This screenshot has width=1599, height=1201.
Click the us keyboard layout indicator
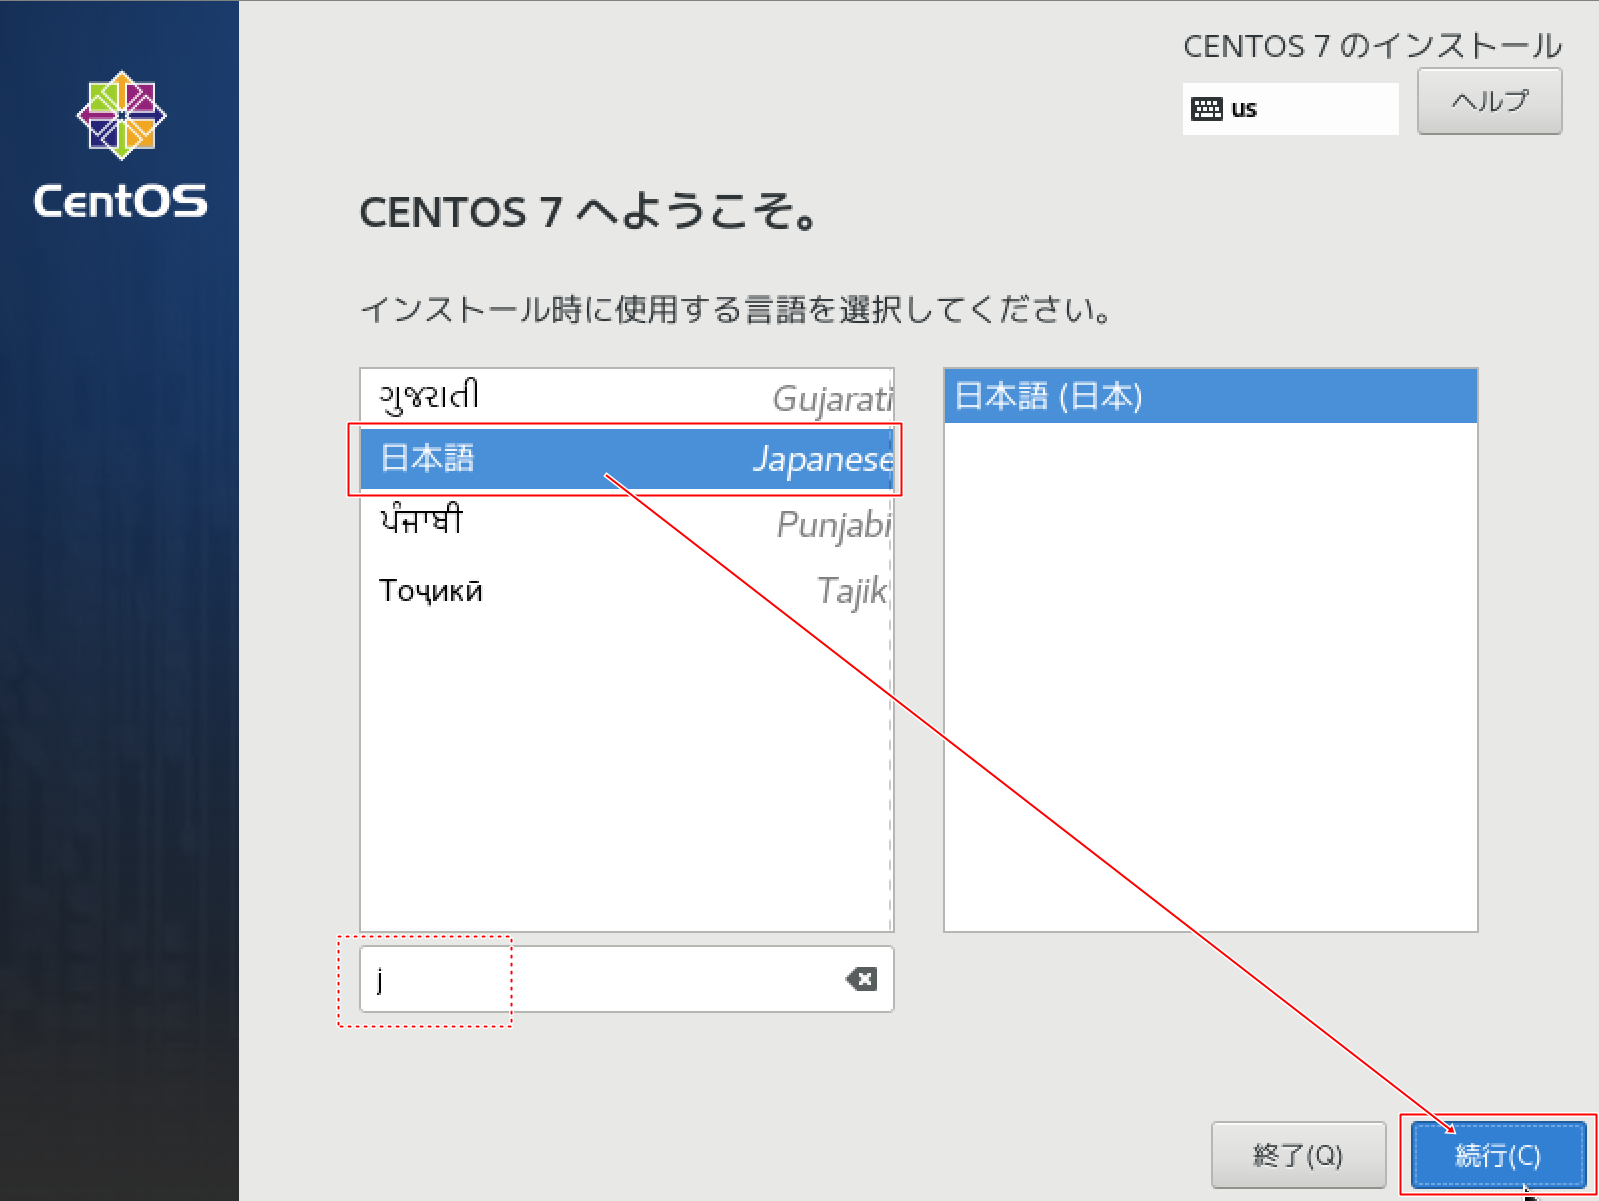tap(1290, 109)
